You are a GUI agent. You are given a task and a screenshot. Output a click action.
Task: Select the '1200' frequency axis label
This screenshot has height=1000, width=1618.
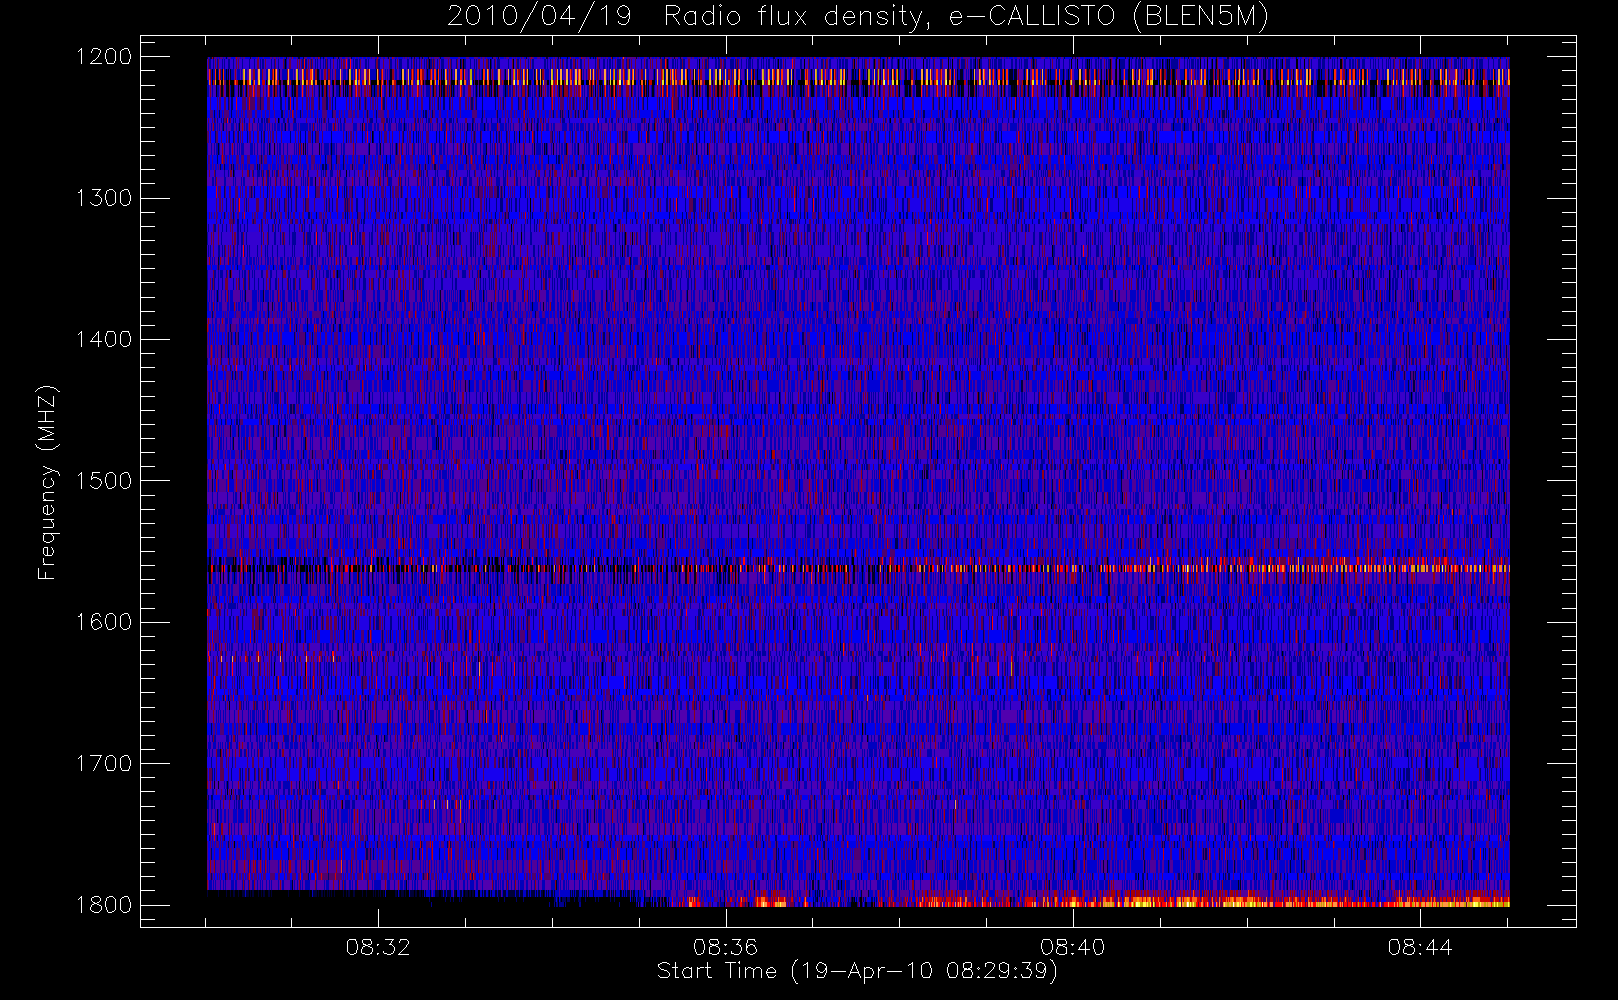pyautogui.click(x=104, y=57)
